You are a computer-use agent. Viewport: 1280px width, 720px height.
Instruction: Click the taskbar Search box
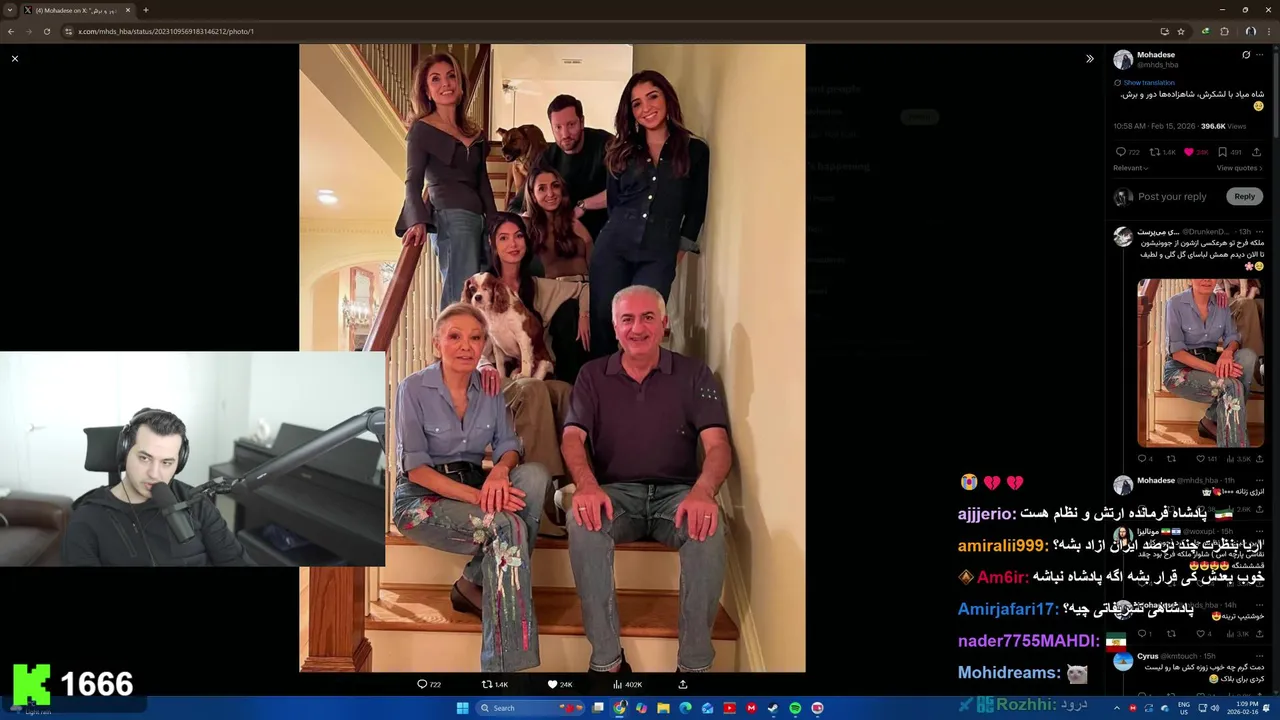click(x=529, y=708)
